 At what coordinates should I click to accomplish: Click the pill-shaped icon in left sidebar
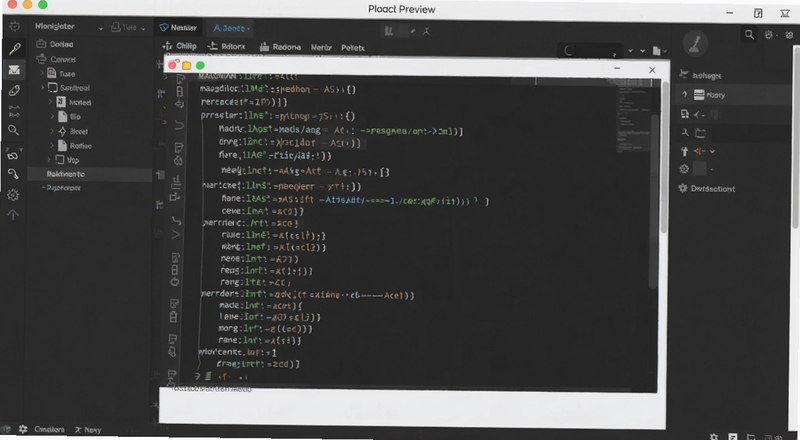coord(14,91)
